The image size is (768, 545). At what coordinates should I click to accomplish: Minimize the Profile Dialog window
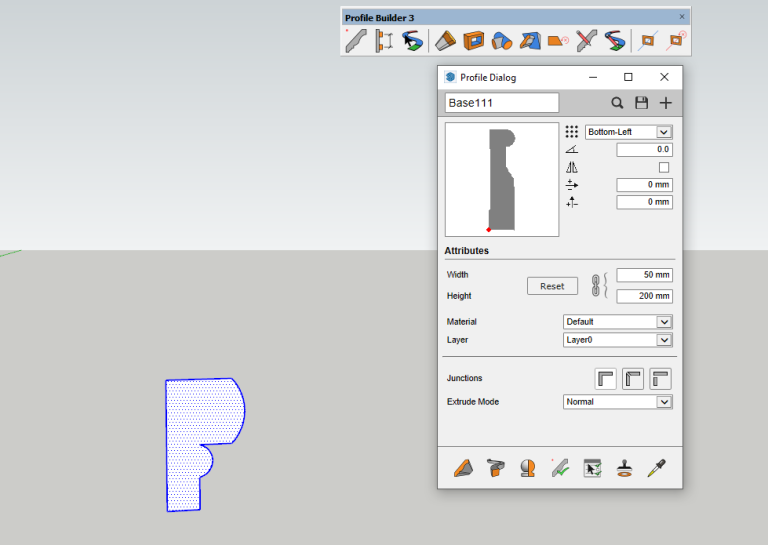pos(593,77)
